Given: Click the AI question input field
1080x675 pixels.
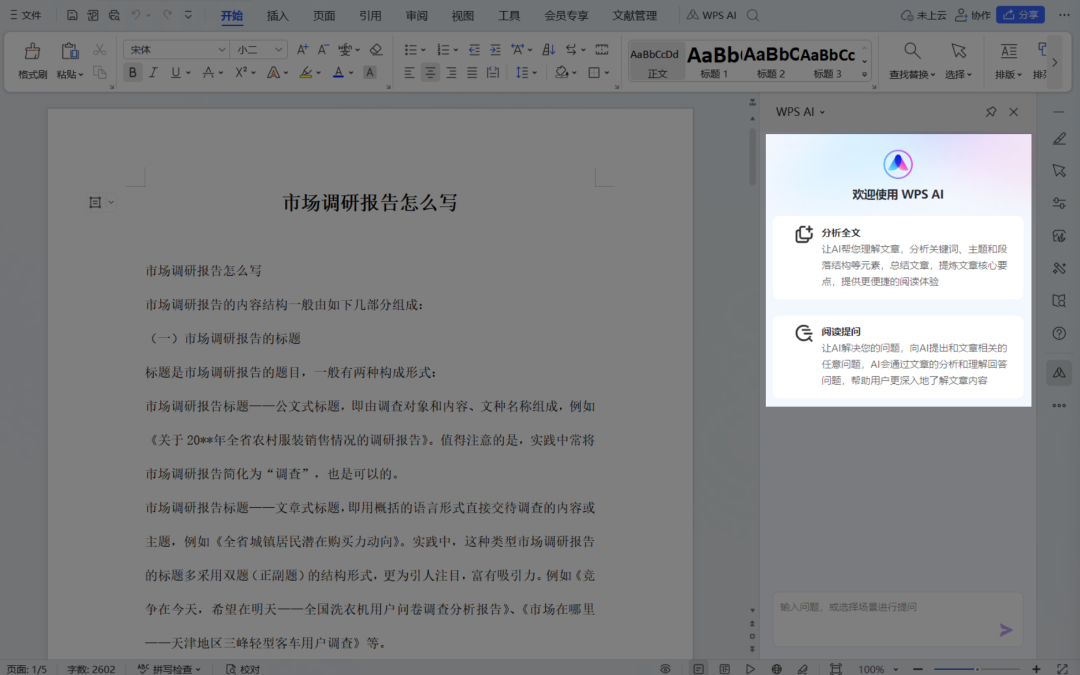Looking at the screenshot, I should pyautogui.click(x=897, y=619).
